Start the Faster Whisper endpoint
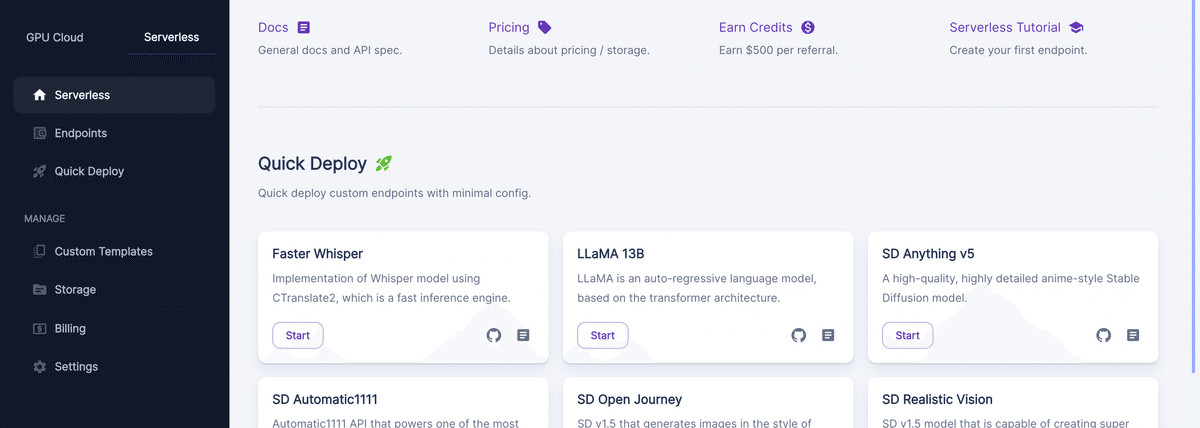Viewport: 1200px width, 428px height. 298,336
